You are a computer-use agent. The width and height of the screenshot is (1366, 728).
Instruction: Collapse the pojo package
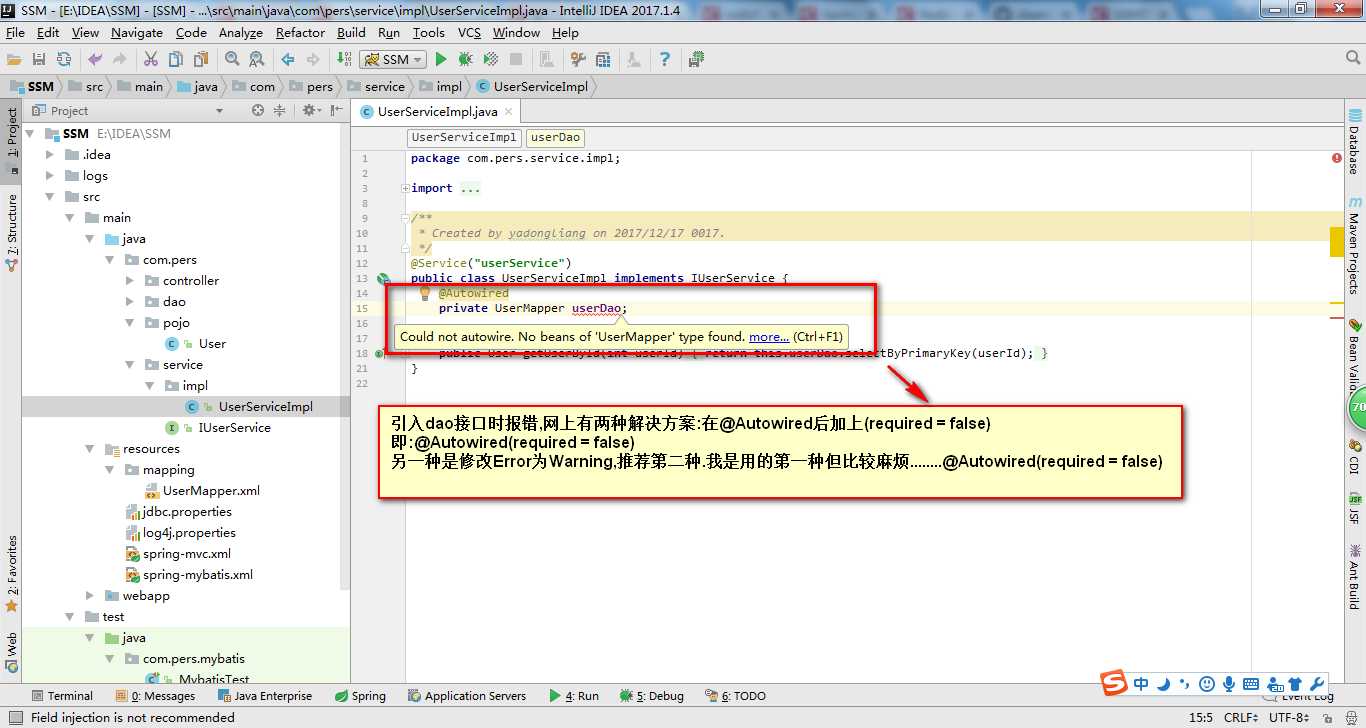(x=130, y=323)
